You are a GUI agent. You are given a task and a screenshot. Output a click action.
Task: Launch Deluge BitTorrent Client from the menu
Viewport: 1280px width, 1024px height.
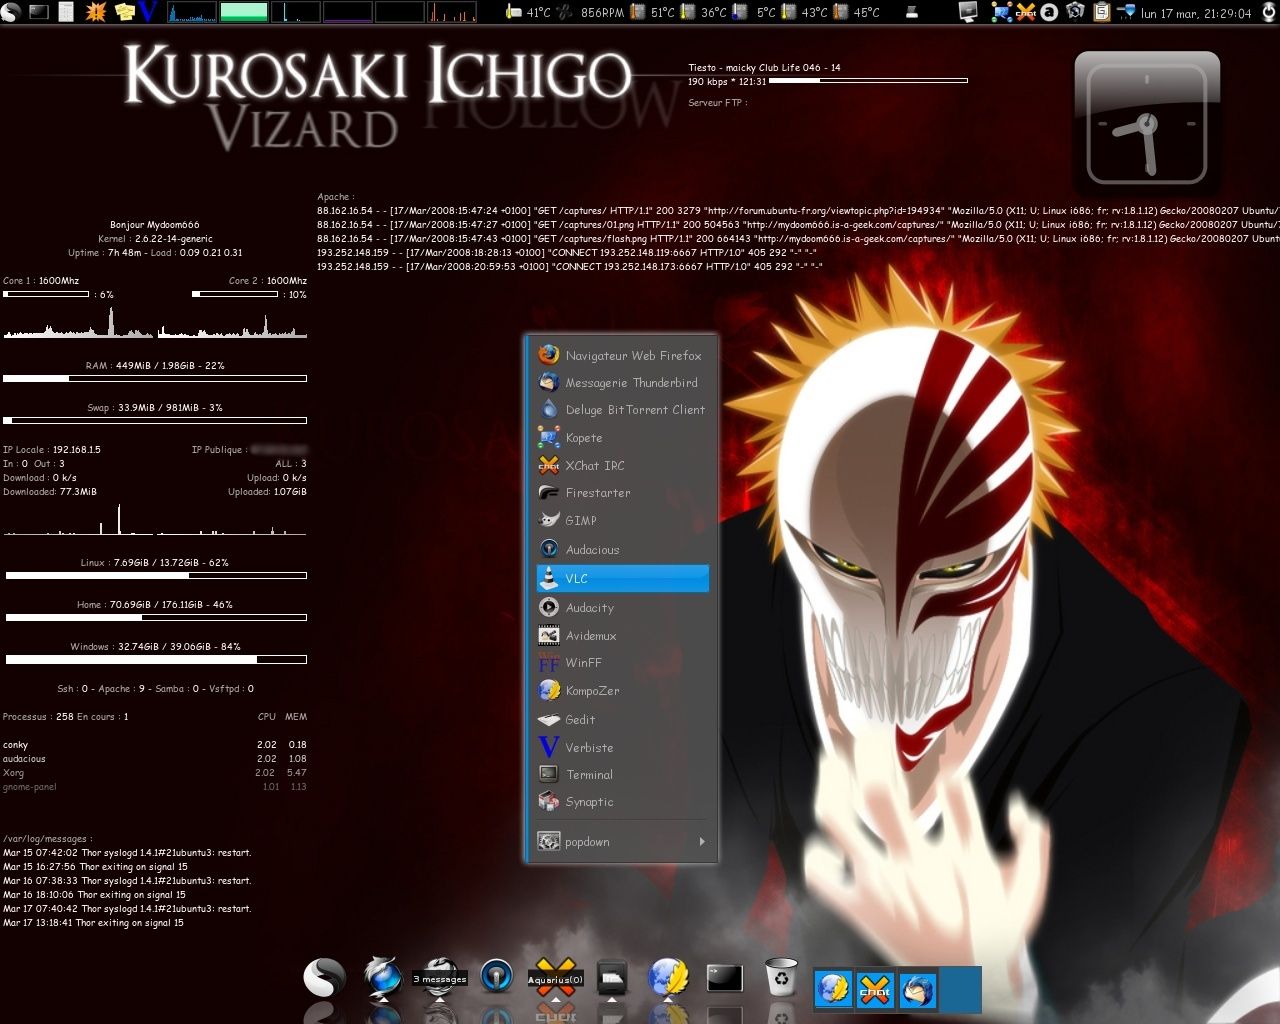(x=622, y=409)
